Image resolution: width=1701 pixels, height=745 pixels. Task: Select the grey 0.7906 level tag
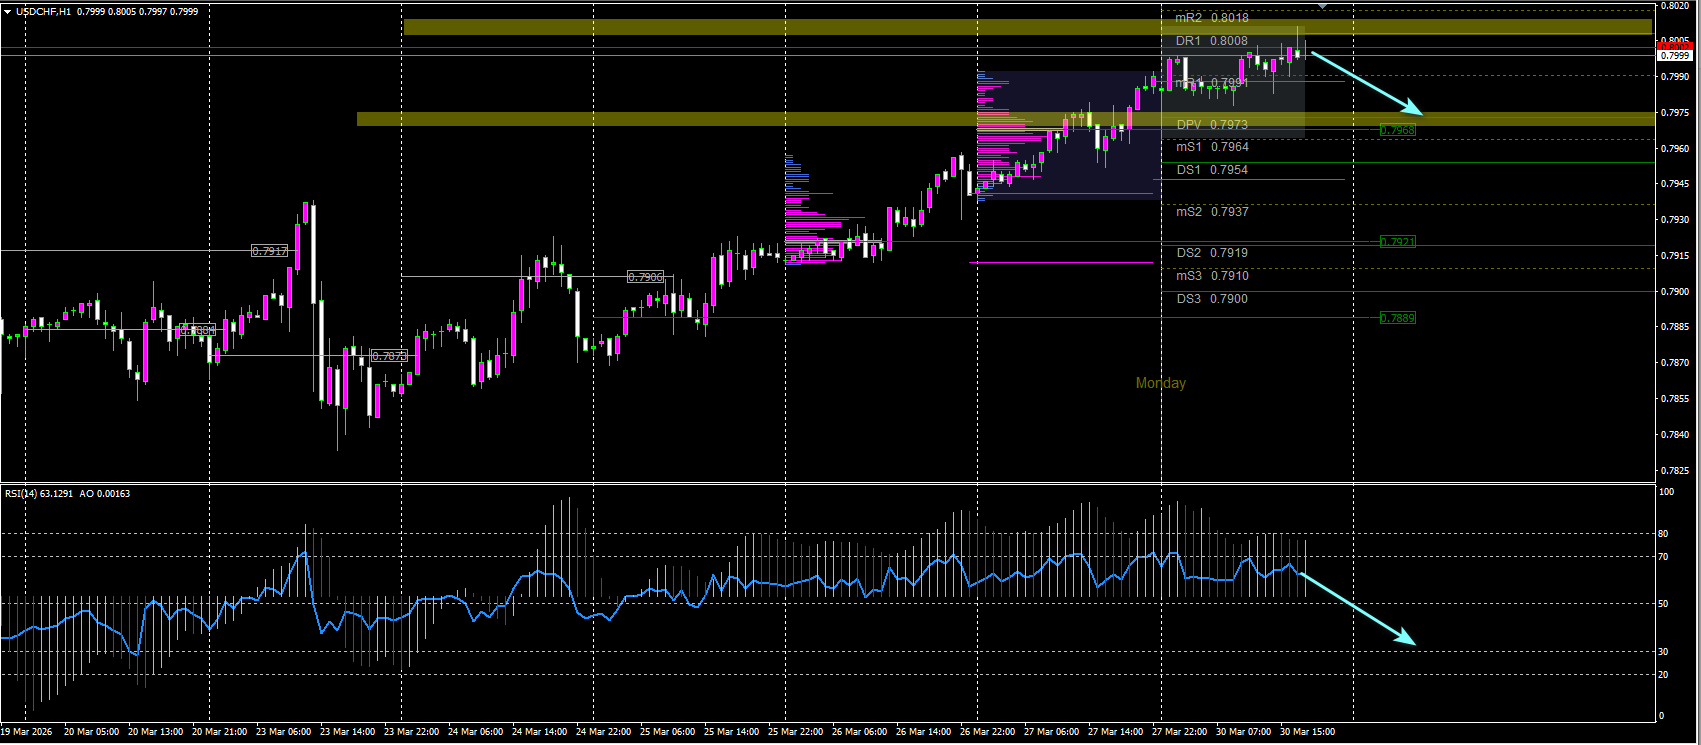646,277
